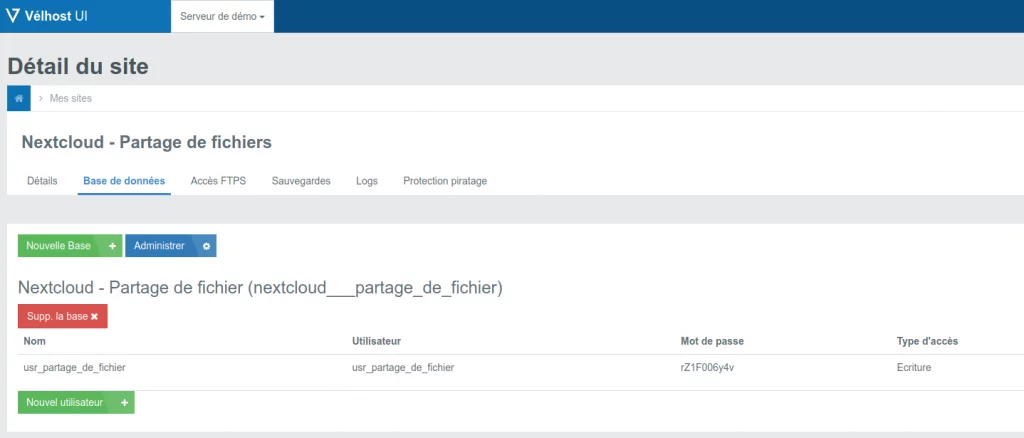Click the database title nextcloud___partage_de_fichier
The width and height of the screenshot is (1024, 438).
click(x=260, y=288)
